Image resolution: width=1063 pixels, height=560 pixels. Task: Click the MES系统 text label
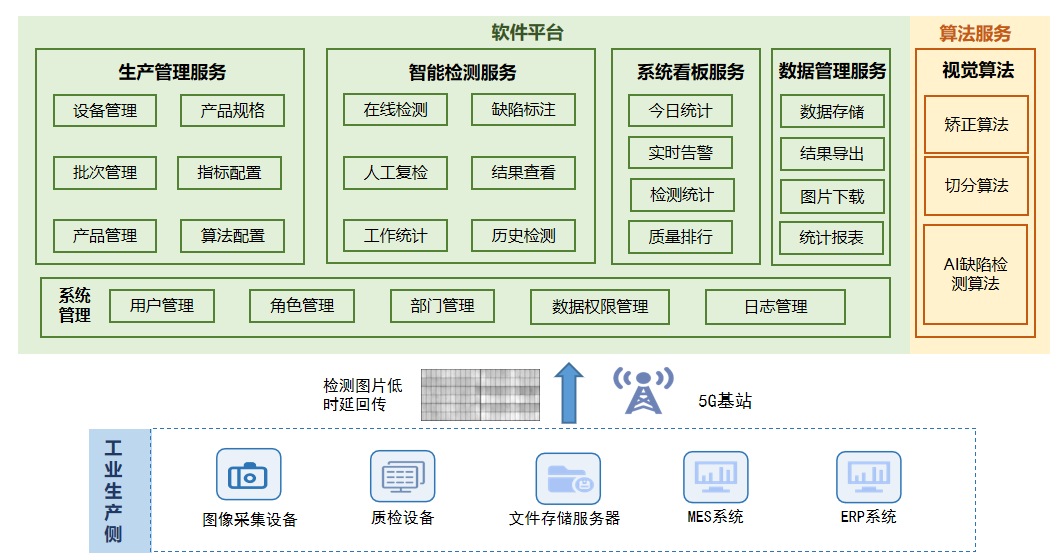715,517
